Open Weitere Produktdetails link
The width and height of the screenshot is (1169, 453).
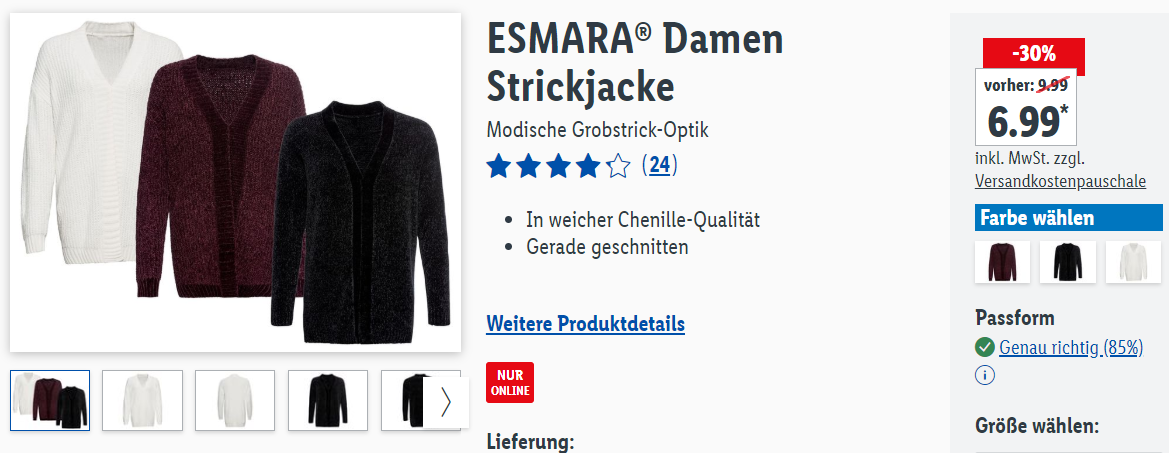pyautogui.click(x=585, y=324)
